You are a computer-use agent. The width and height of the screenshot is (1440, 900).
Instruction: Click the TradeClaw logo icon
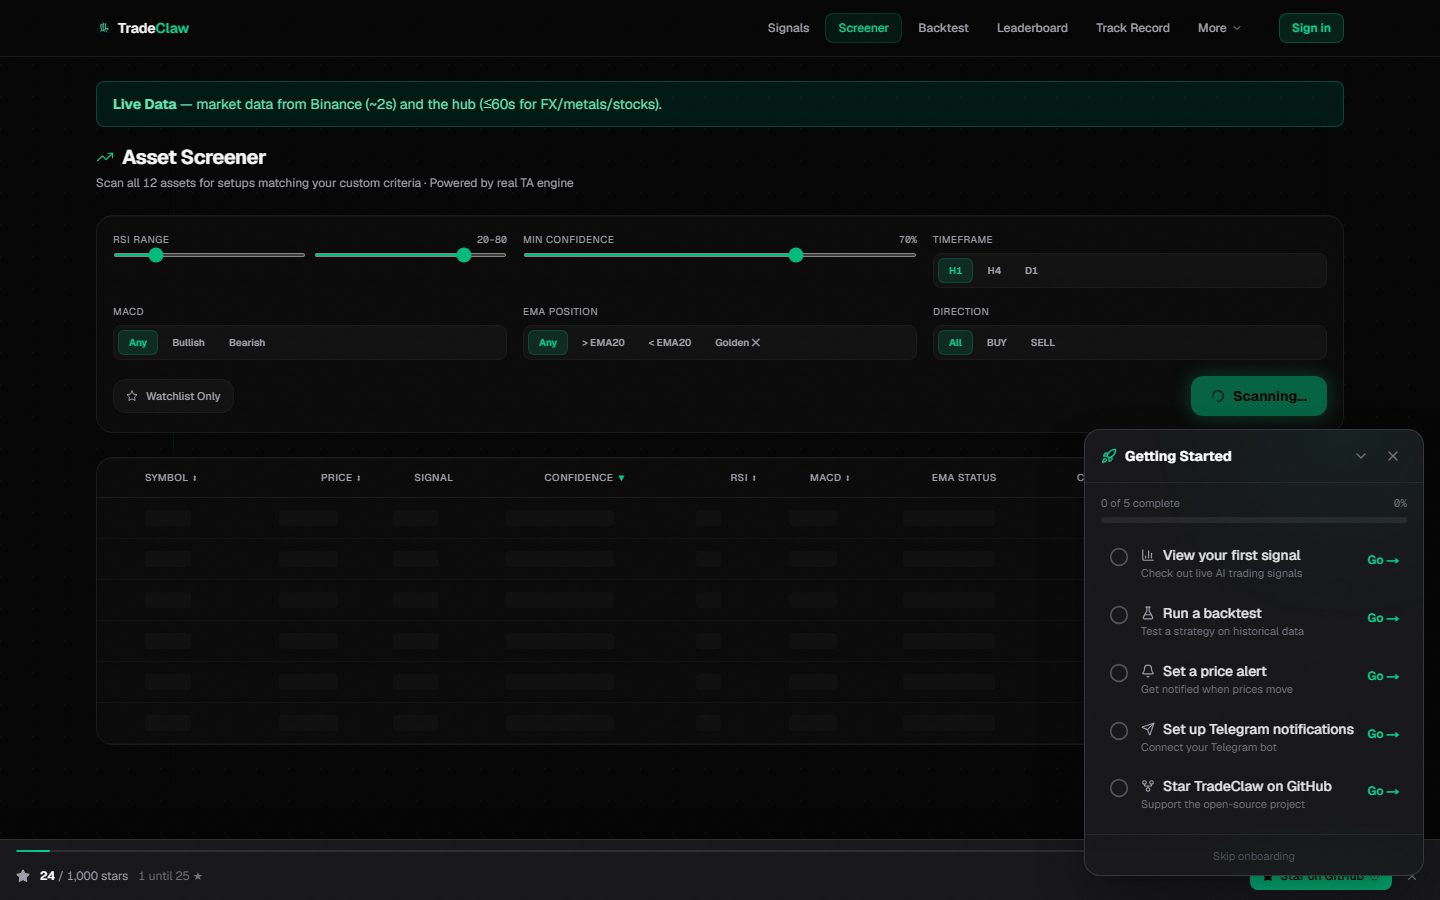coord(104,28)
